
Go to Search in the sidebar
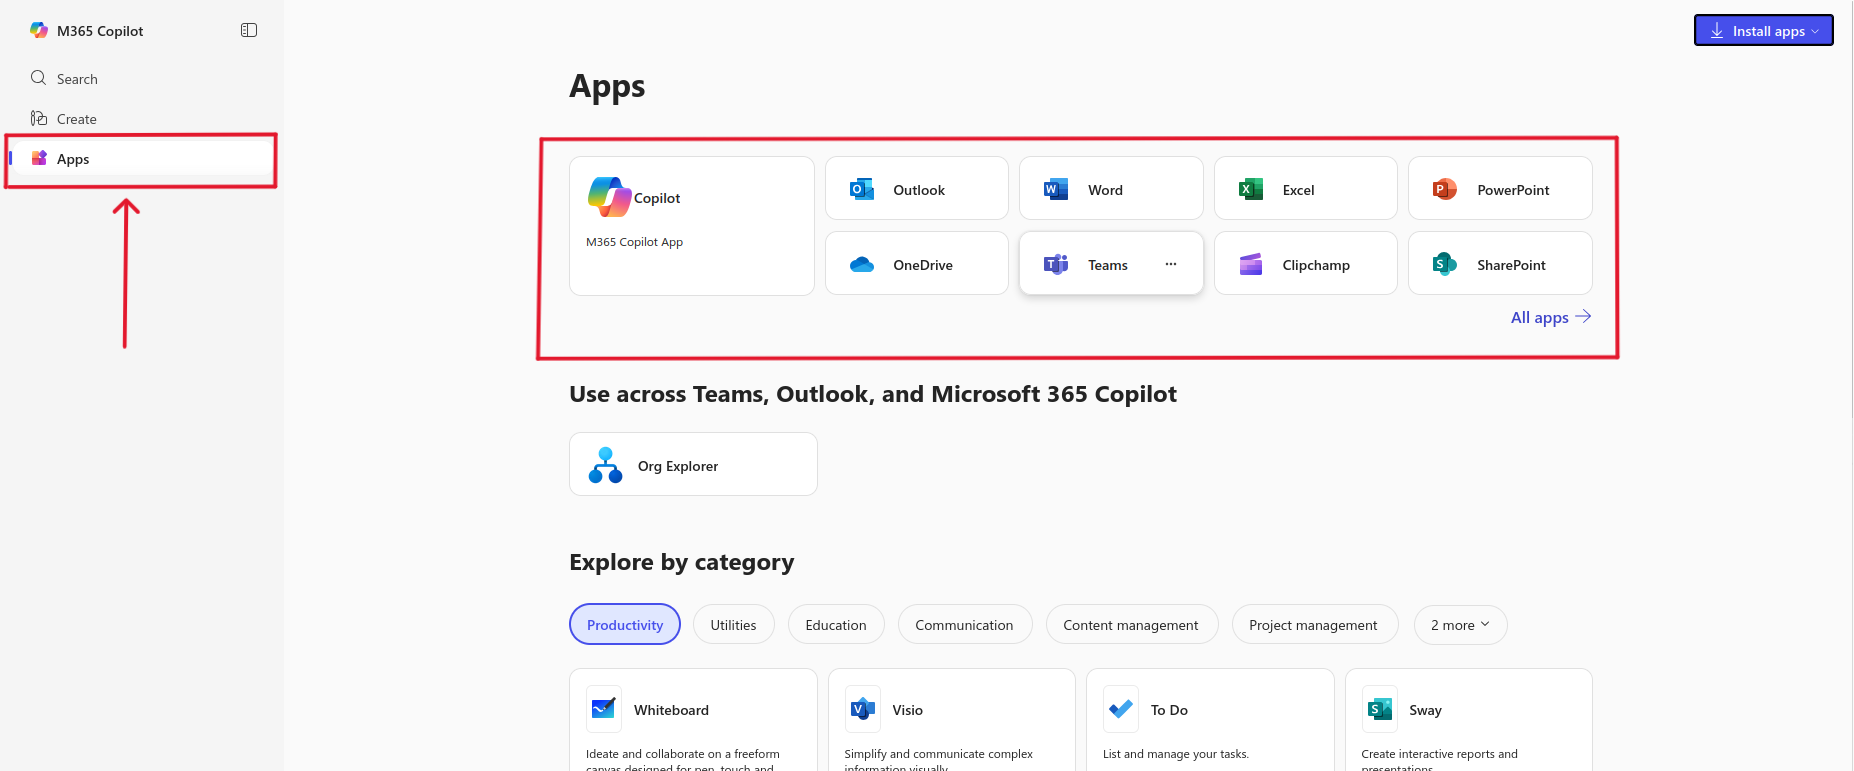point(77,79)
